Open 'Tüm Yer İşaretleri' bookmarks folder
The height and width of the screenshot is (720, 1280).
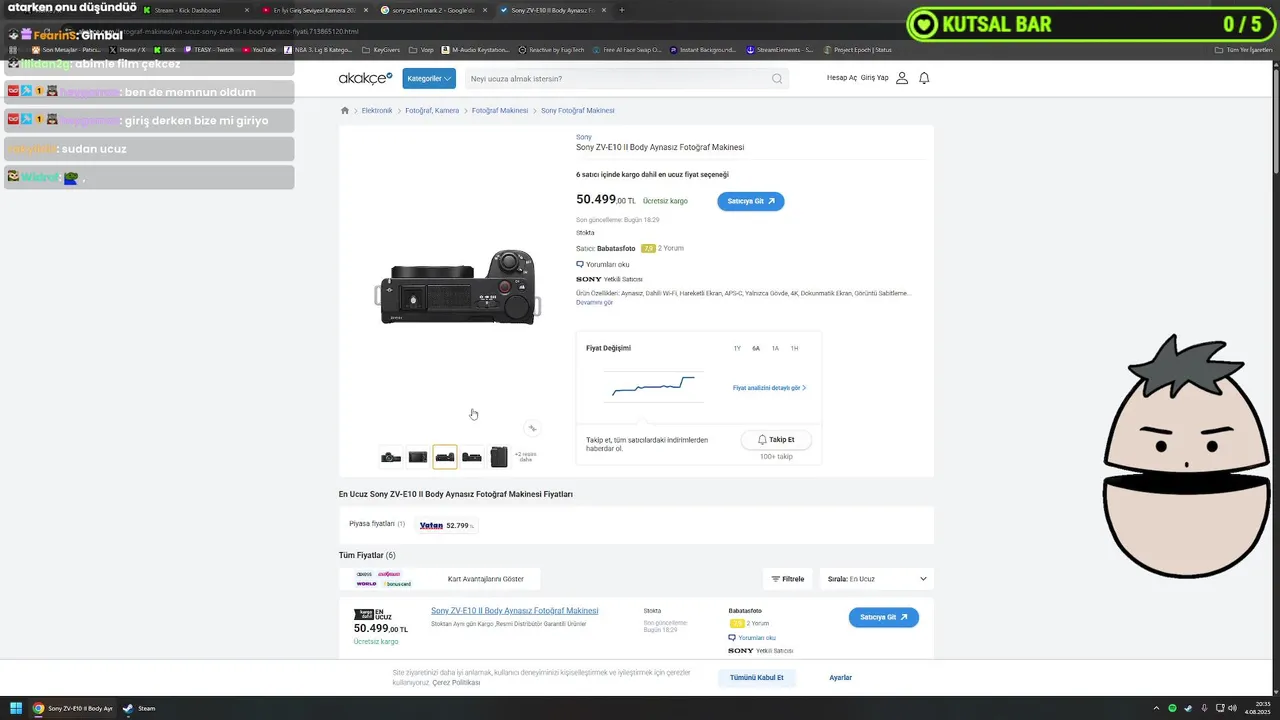[1244, 49]
